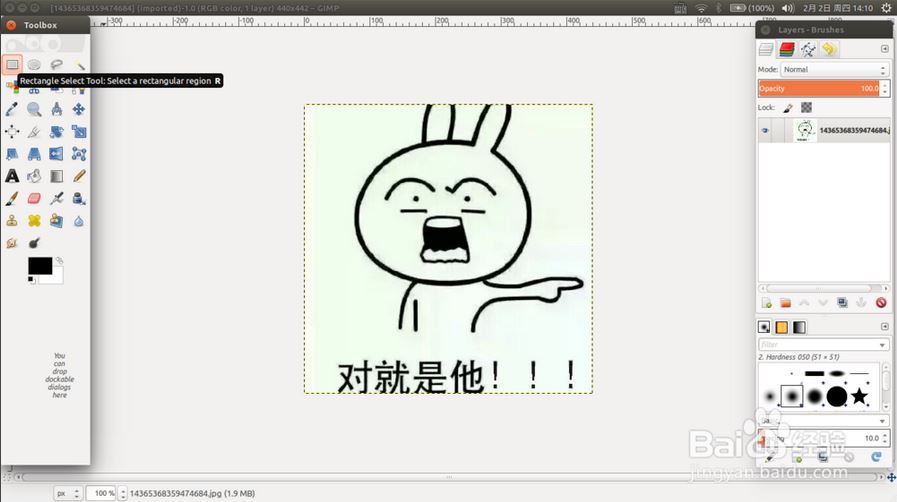Select the Blend gradient tool
Screen dimensions: 897x502
point(56,176)
